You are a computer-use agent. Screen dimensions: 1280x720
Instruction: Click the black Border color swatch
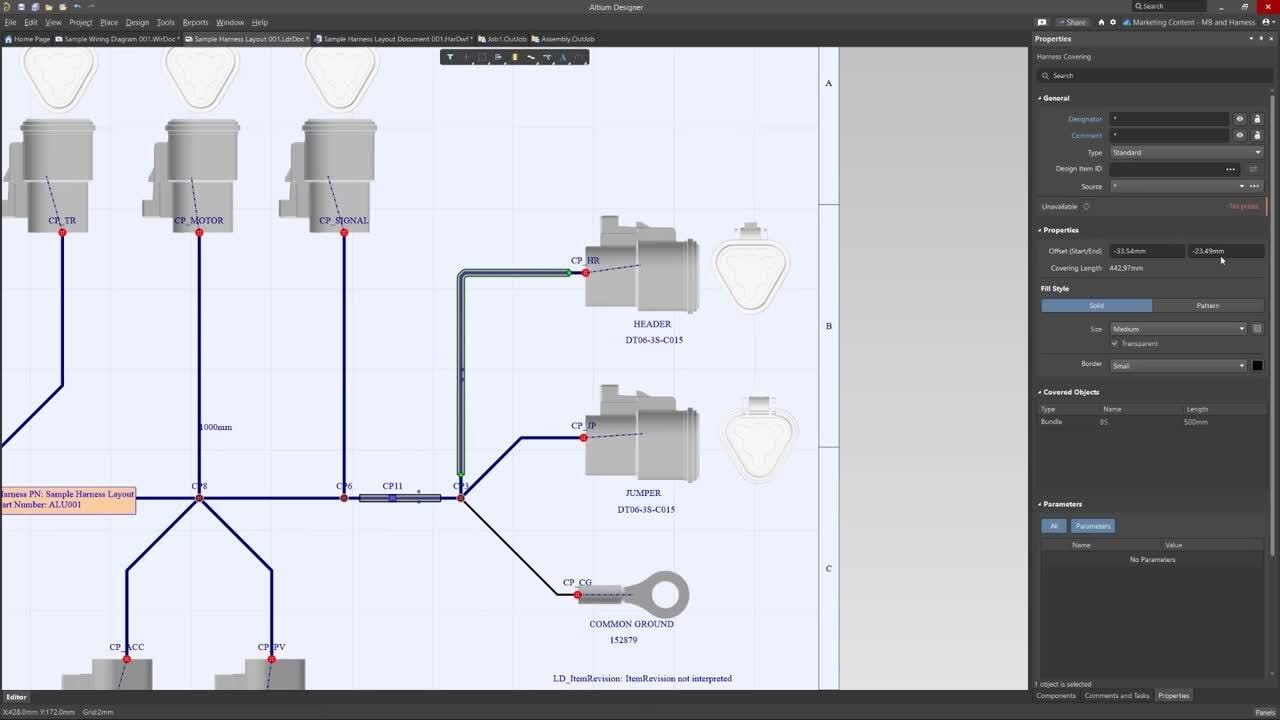1257,365
